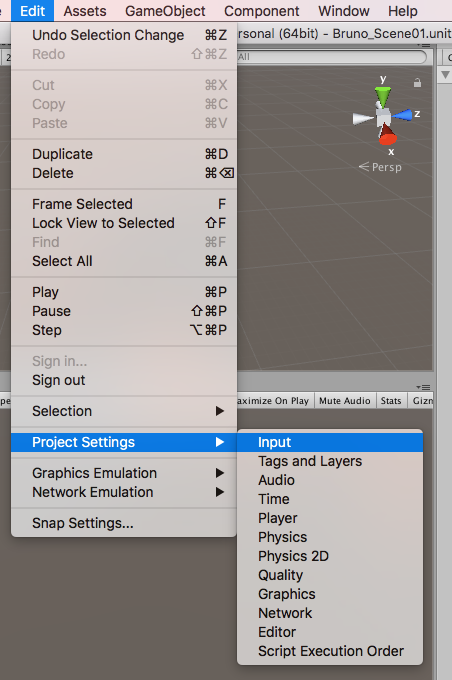Choose Play from the Edit menu

click(x=124, y=292)
